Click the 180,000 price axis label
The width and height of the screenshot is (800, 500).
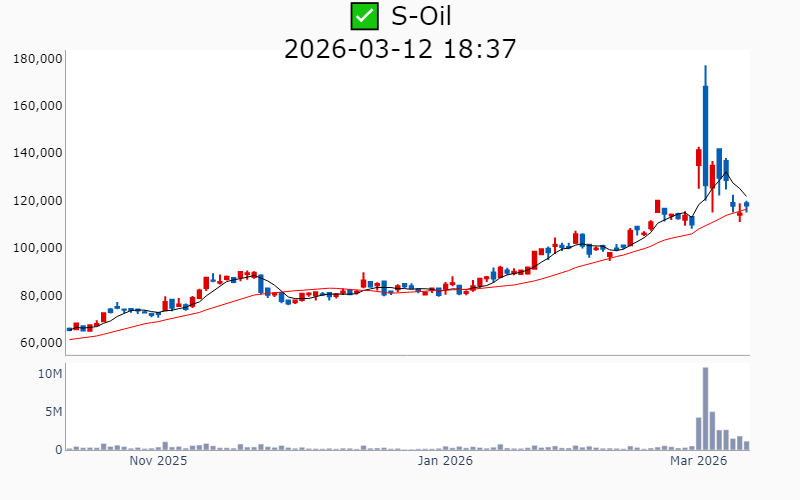37,59
